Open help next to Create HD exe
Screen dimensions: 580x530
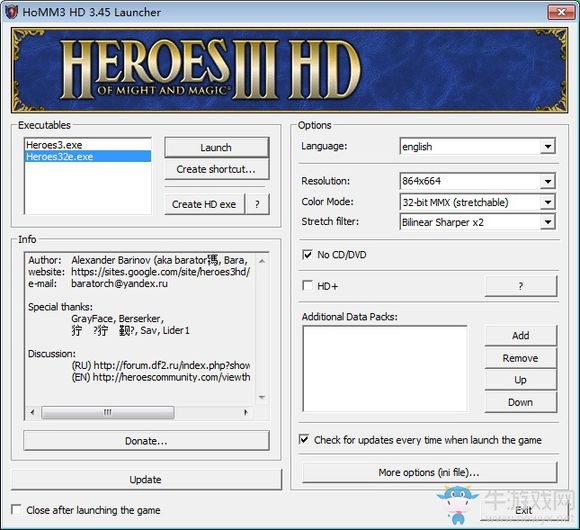(x=257, y=204)
